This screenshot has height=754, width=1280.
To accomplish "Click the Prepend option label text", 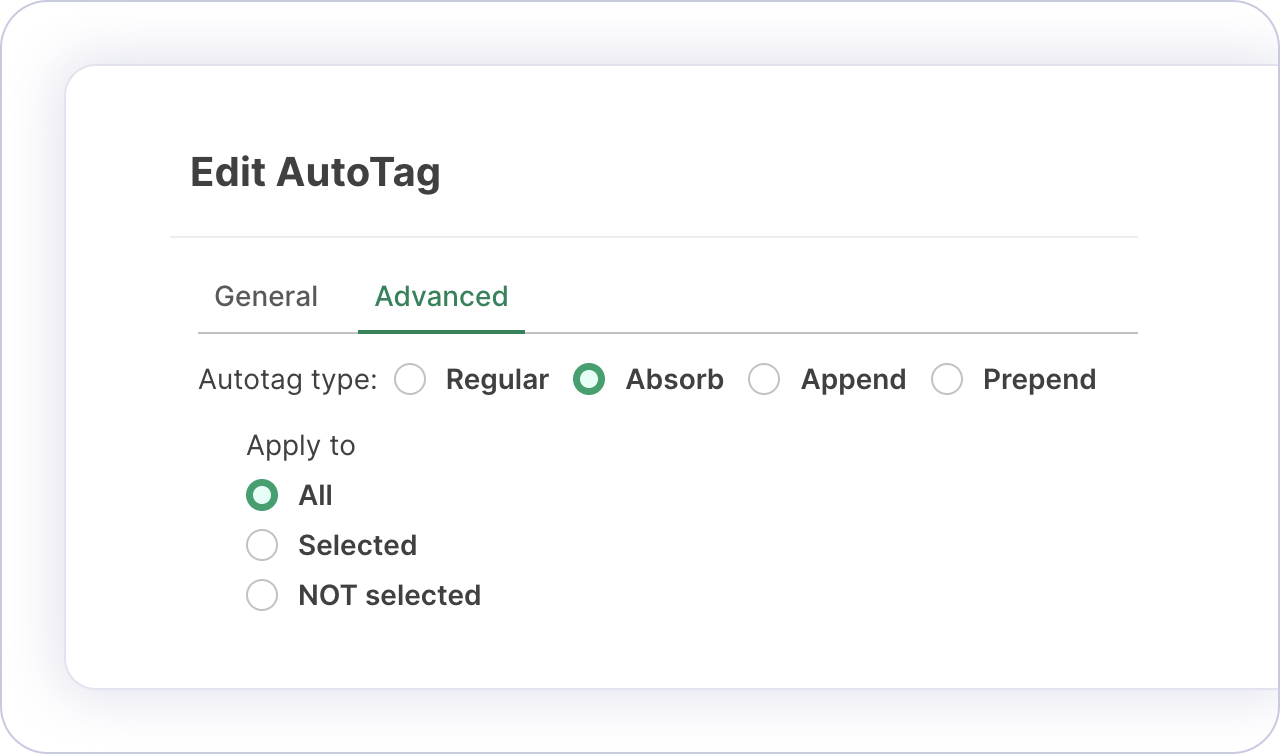I will click(x=1039, y=380).
